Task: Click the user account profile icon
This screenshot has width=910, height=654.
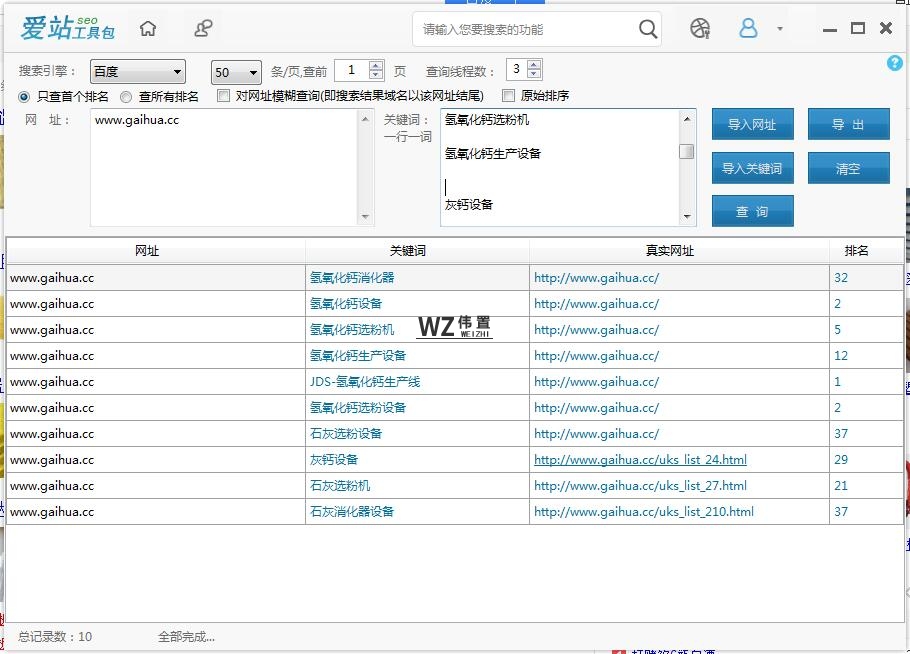Action: pyautogui.click(x=748, y=29)
